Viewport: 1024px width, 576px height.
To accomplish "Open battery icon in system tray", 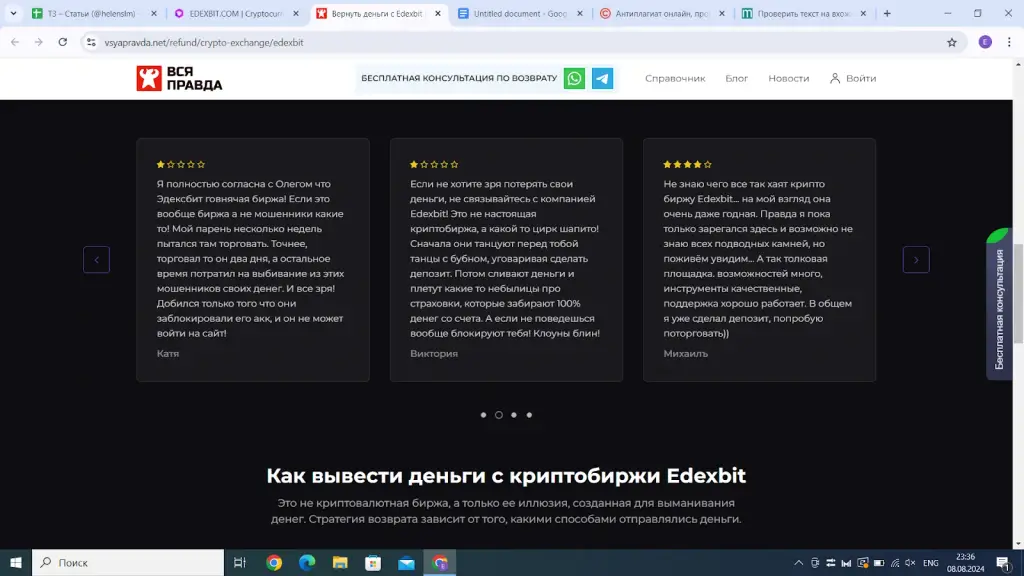I will [878, 563].
